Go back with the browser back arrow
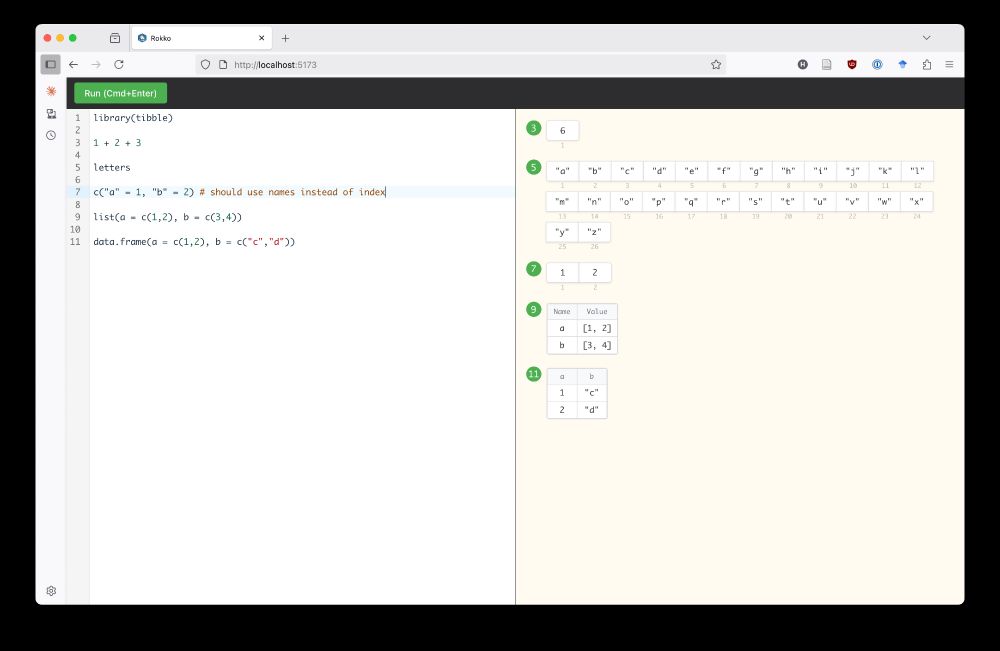 coord(73,64)
